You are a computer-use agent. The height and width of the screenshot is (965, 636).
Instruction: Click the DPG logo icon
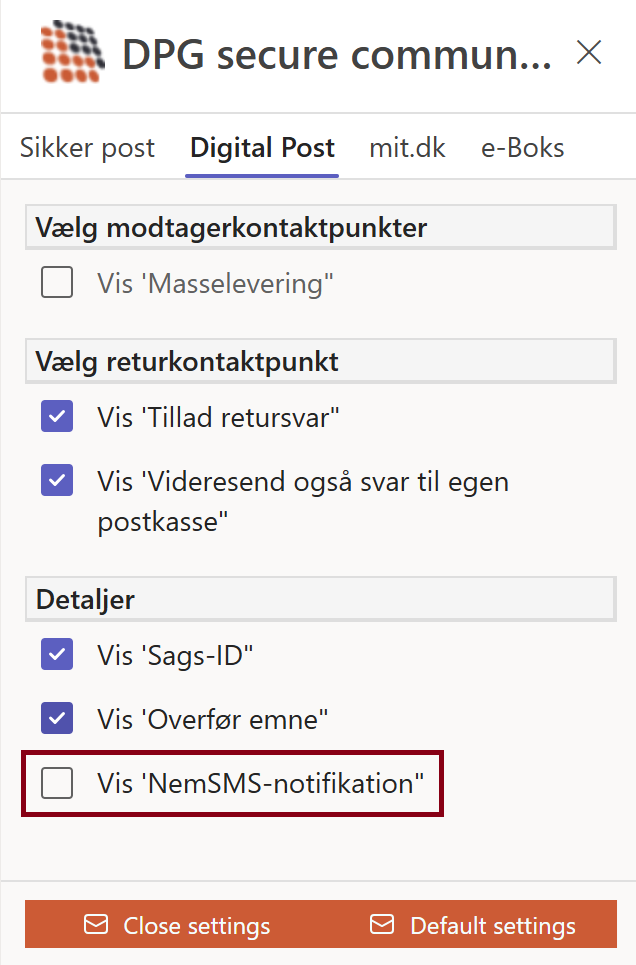pos(72,53)
